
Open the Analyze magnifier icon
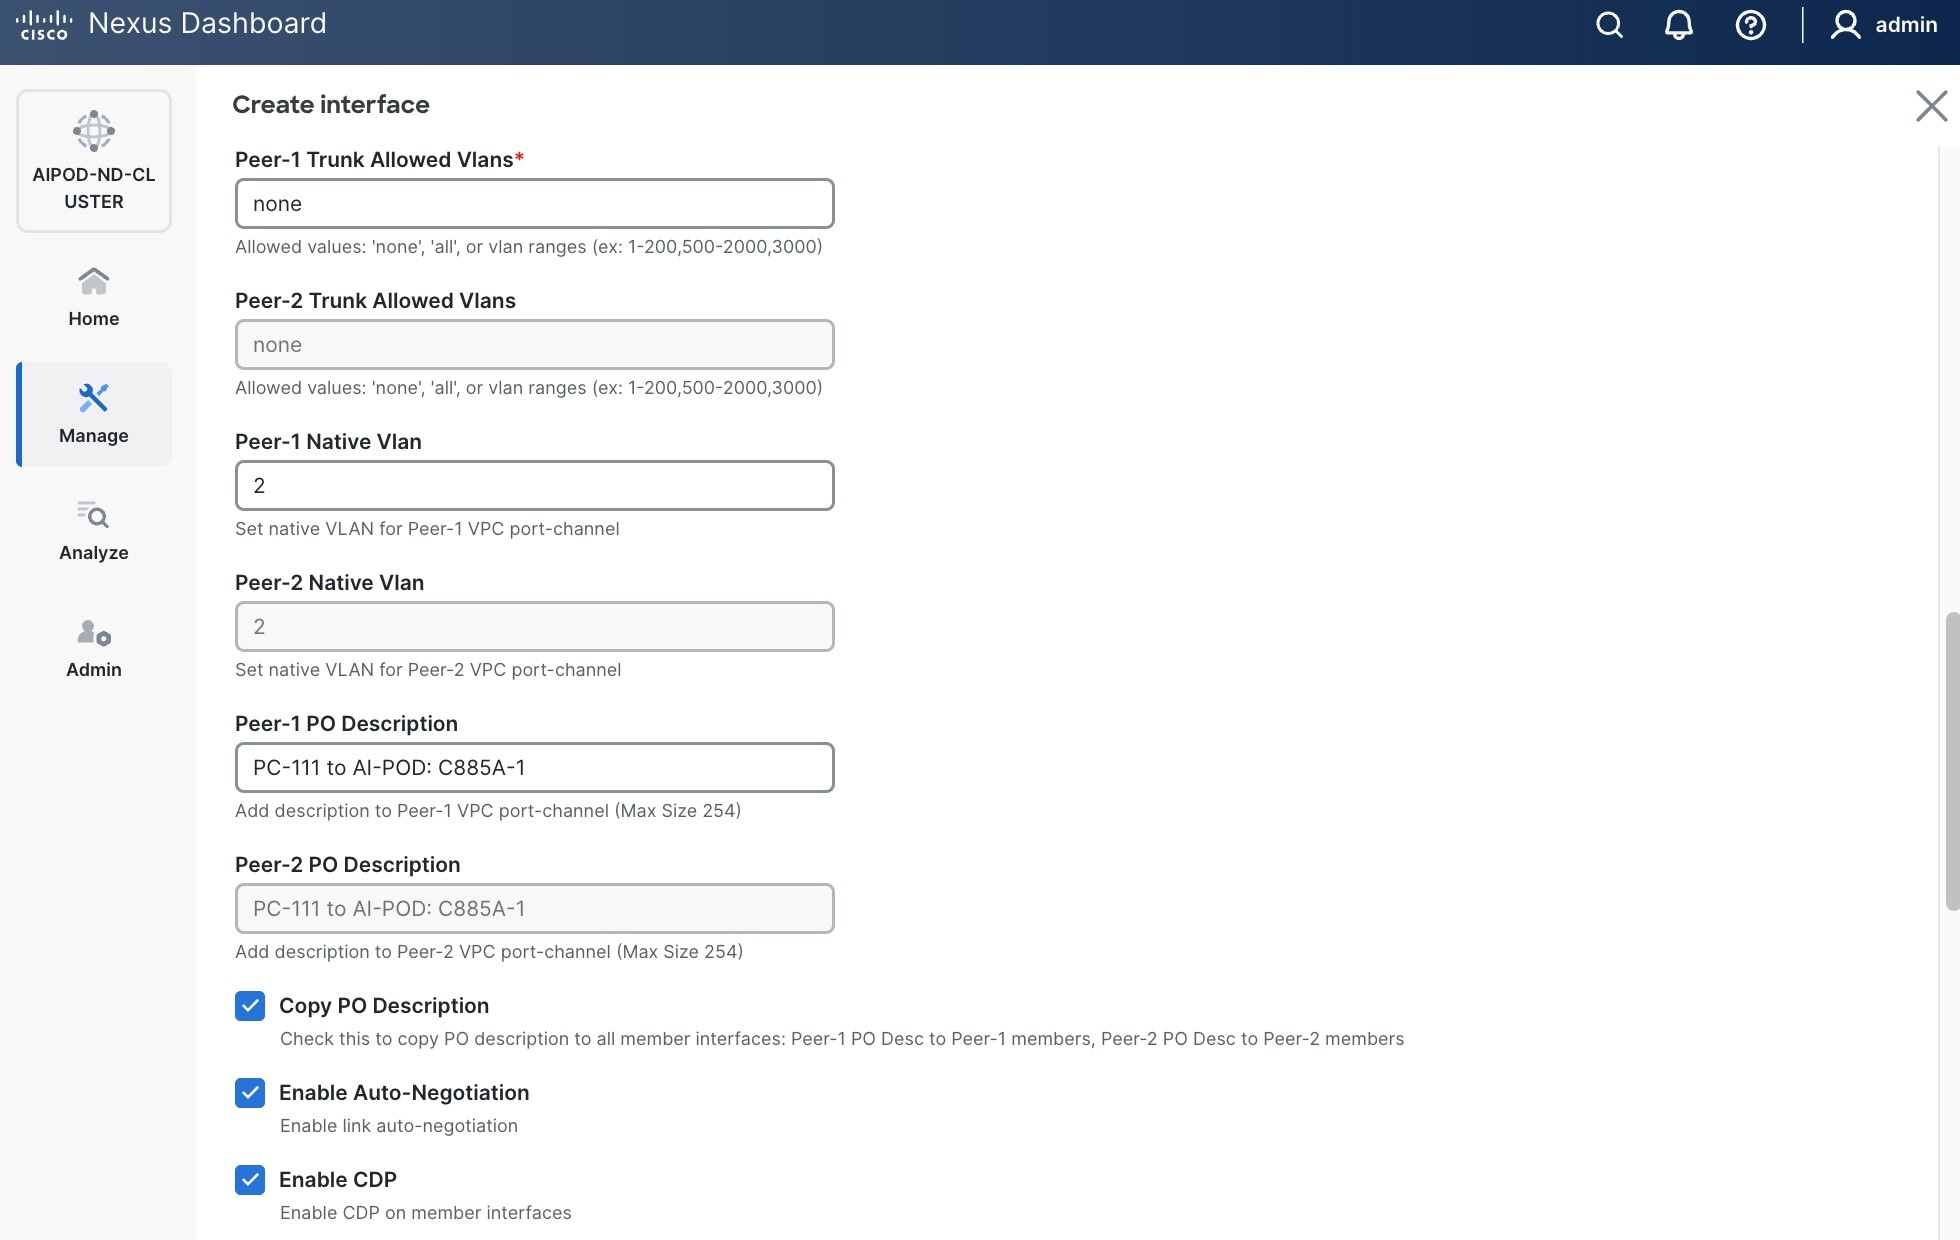pyautogui.click(x=93, y=516)
